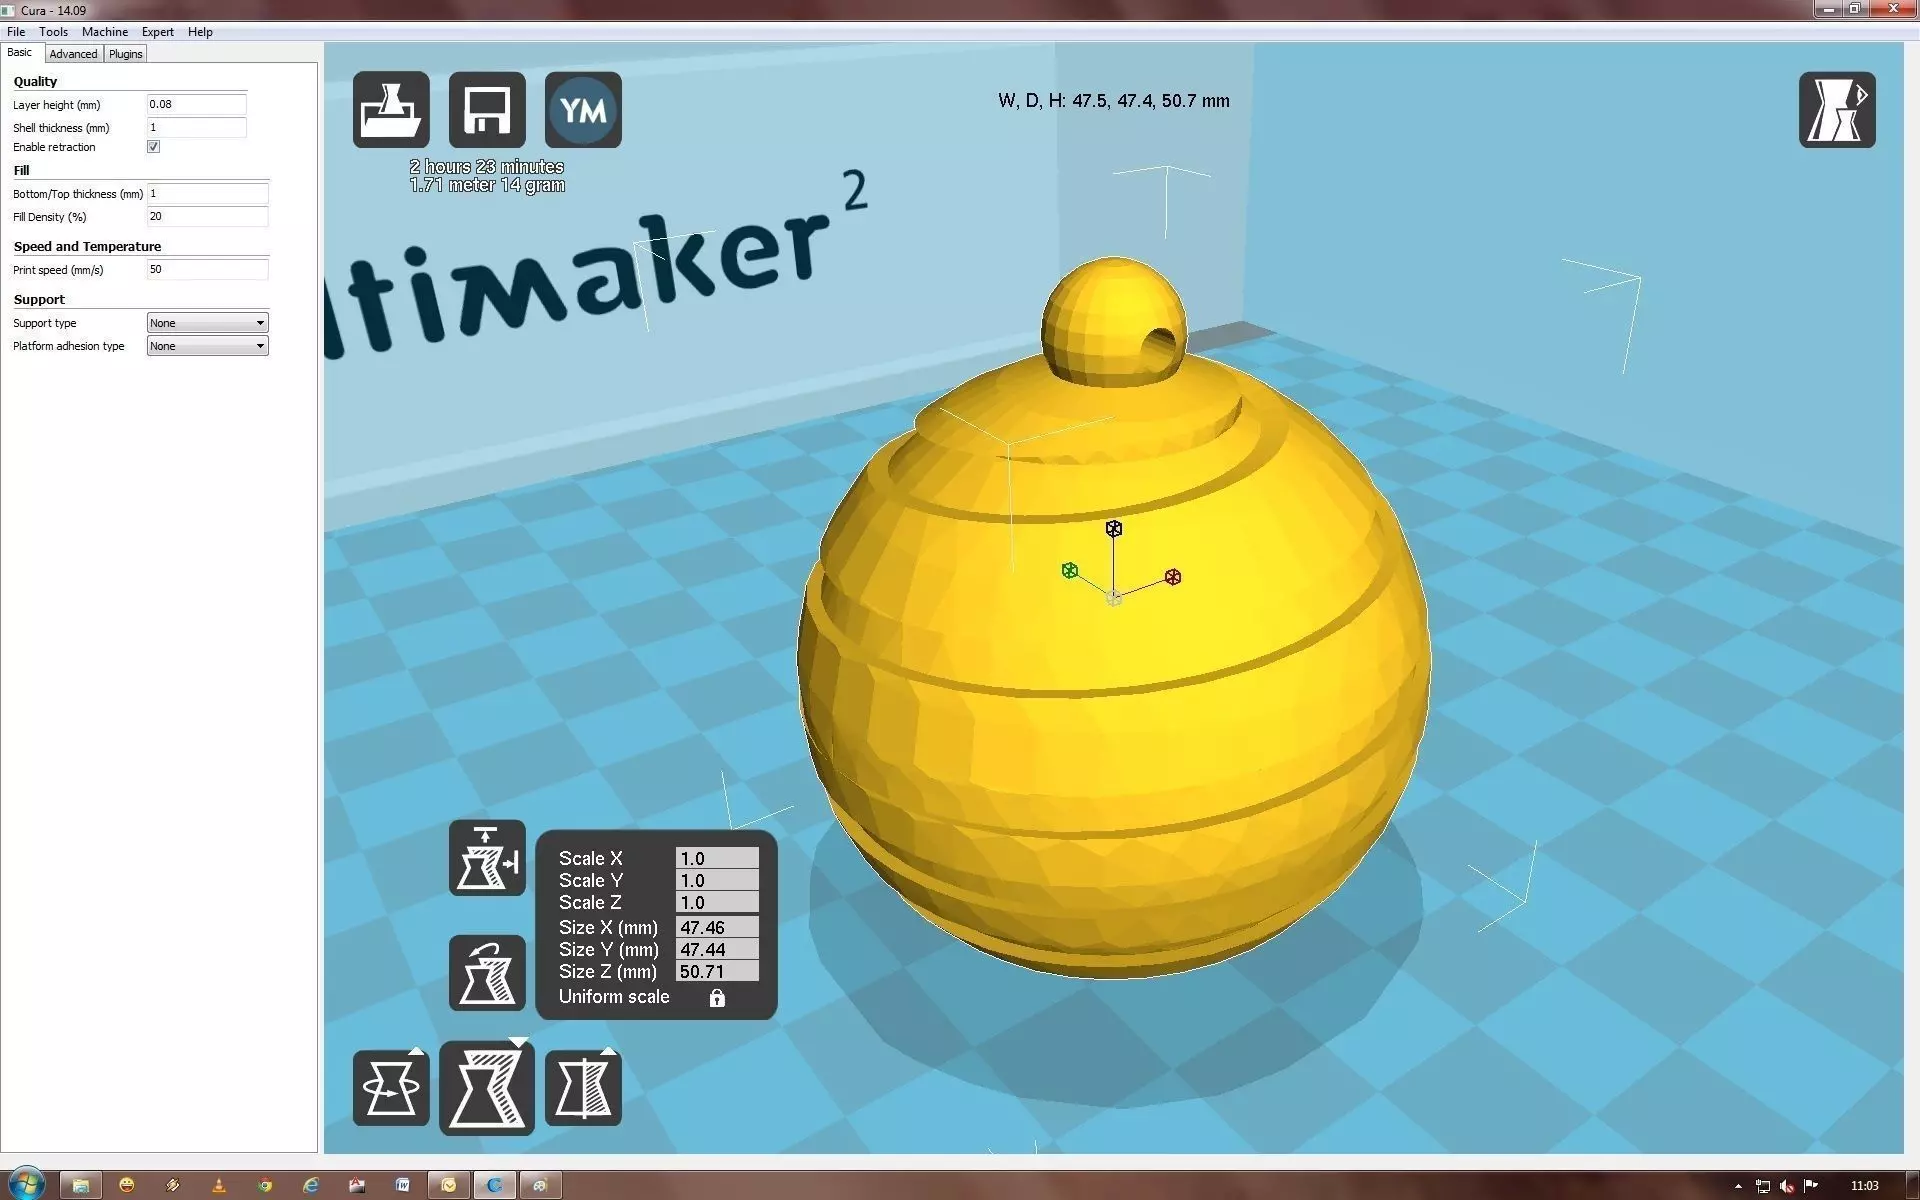Image resolution: width=1920 pixels, height=1200 pixels.
Task: Click the Layer height input field
Action: [196, 104]
